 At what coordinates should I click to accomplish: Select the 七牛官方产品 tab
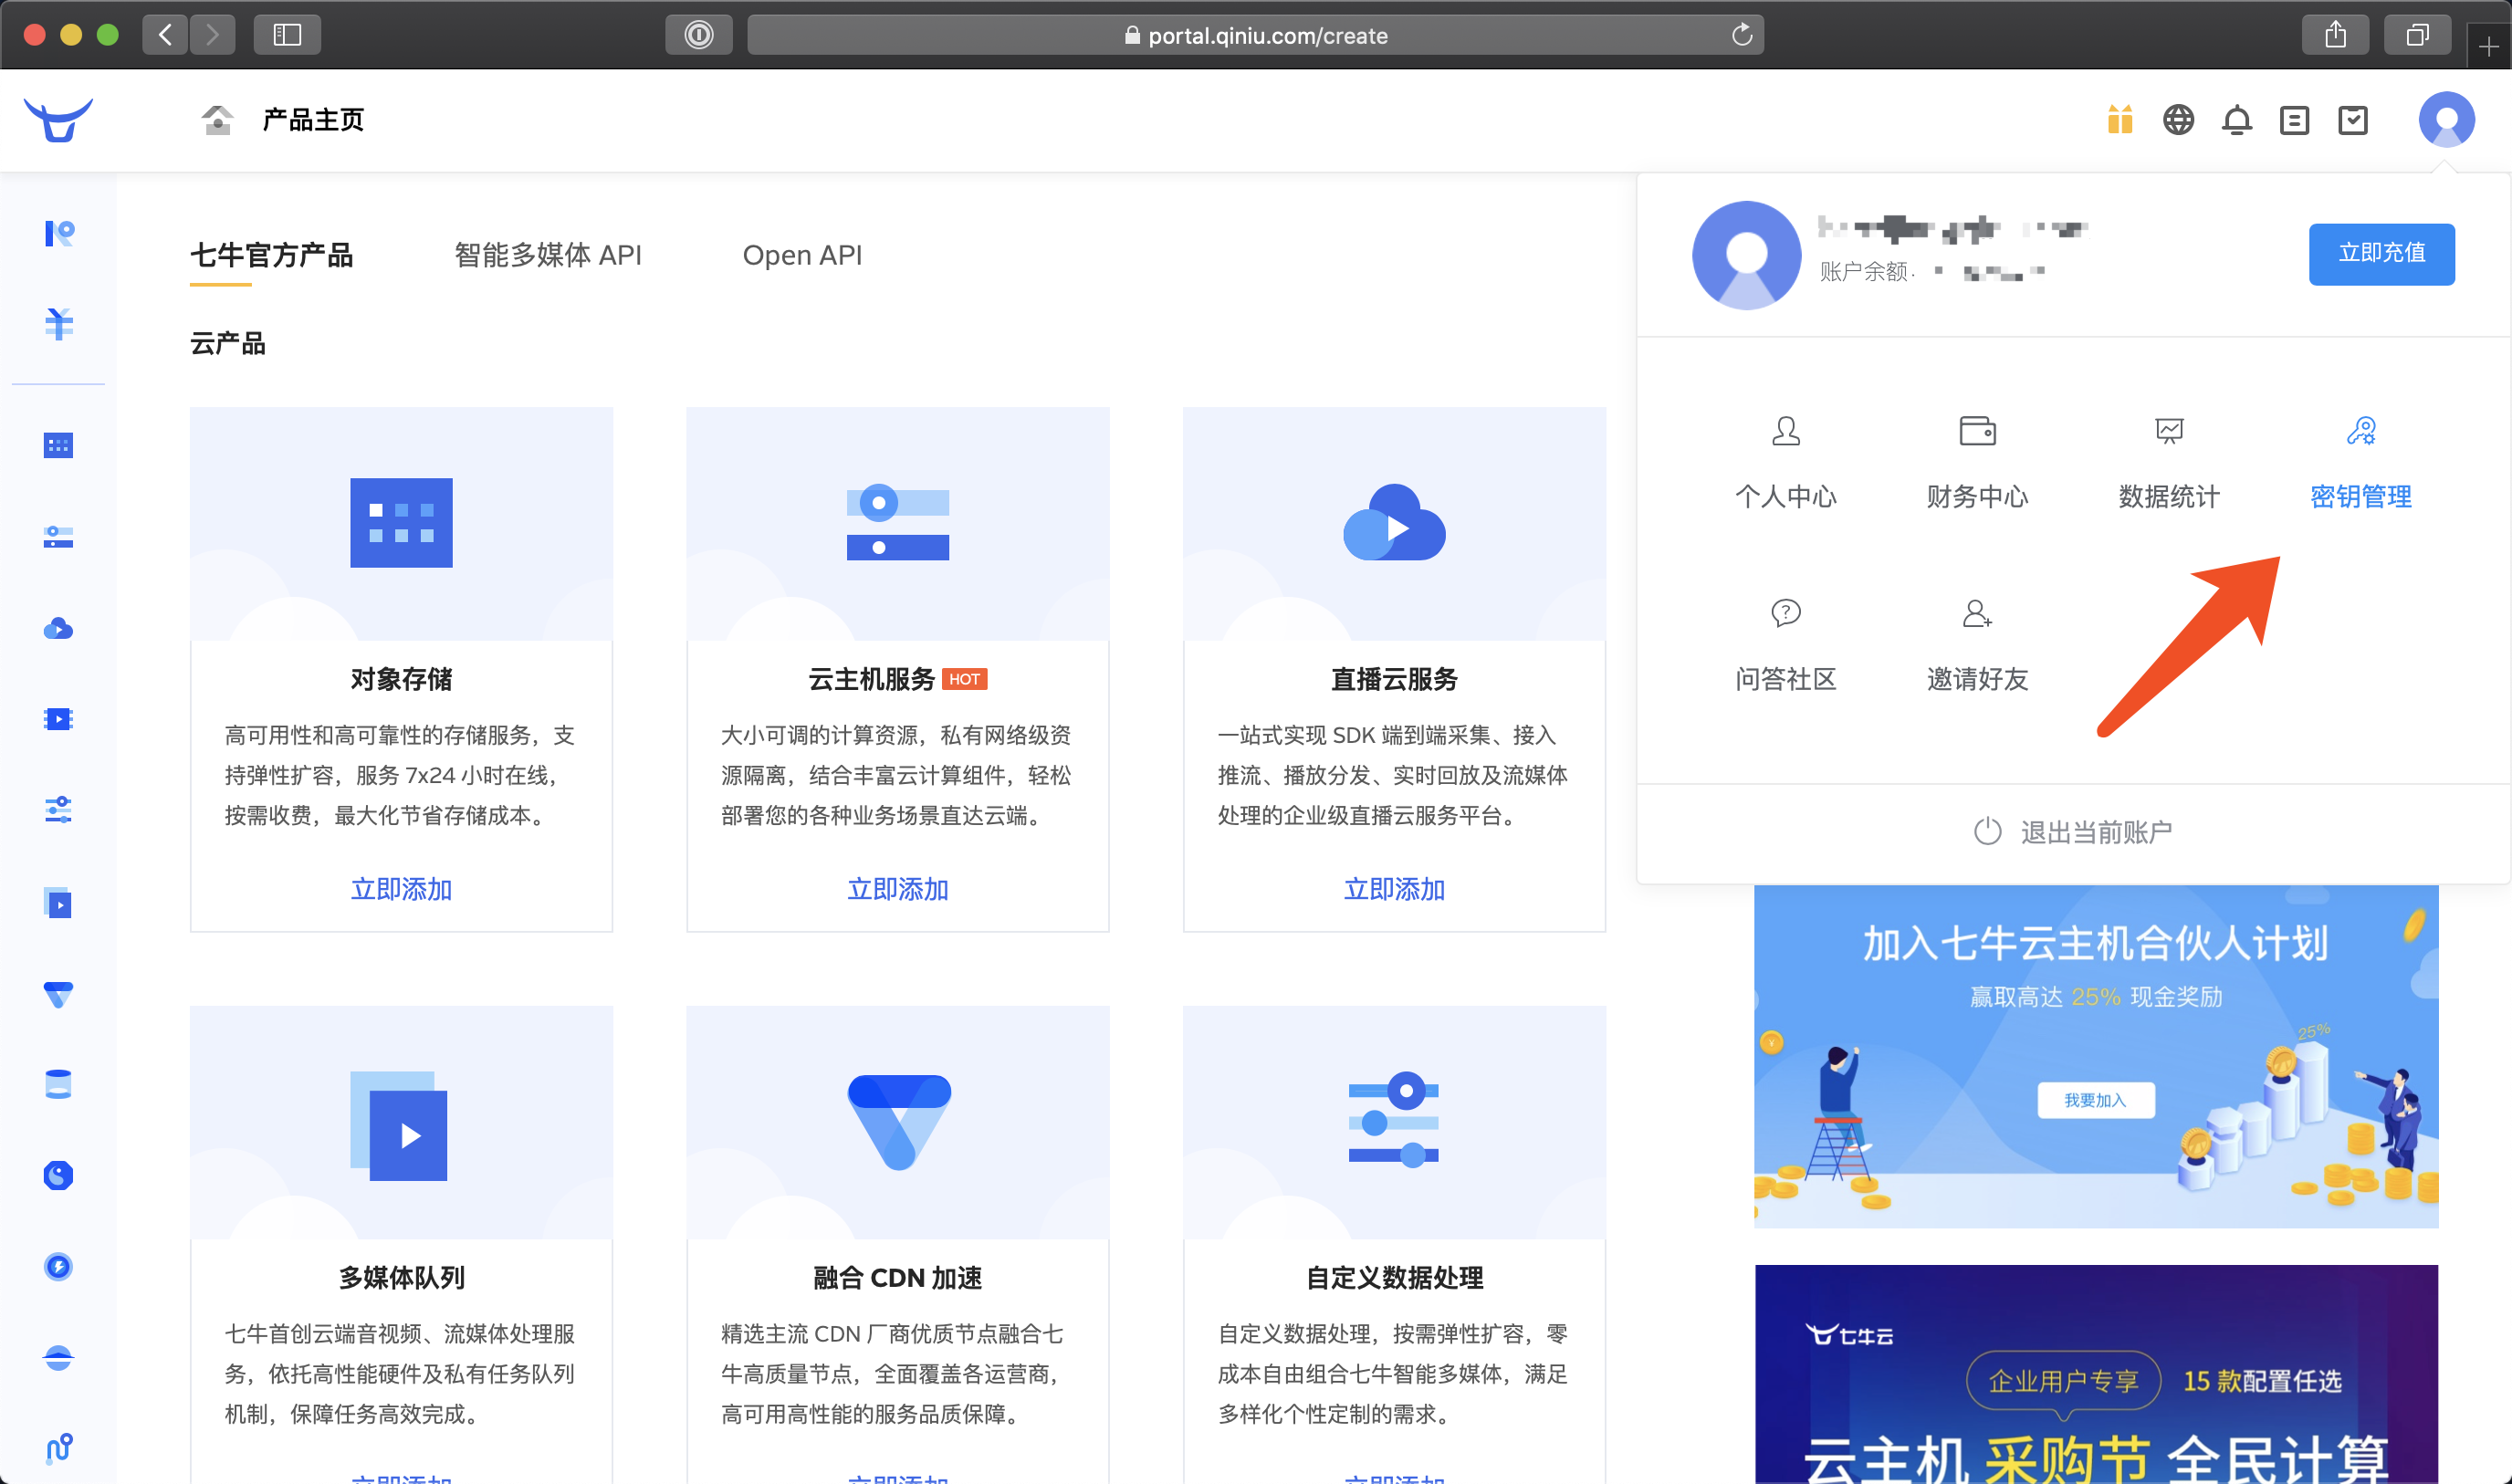(271, 255)
